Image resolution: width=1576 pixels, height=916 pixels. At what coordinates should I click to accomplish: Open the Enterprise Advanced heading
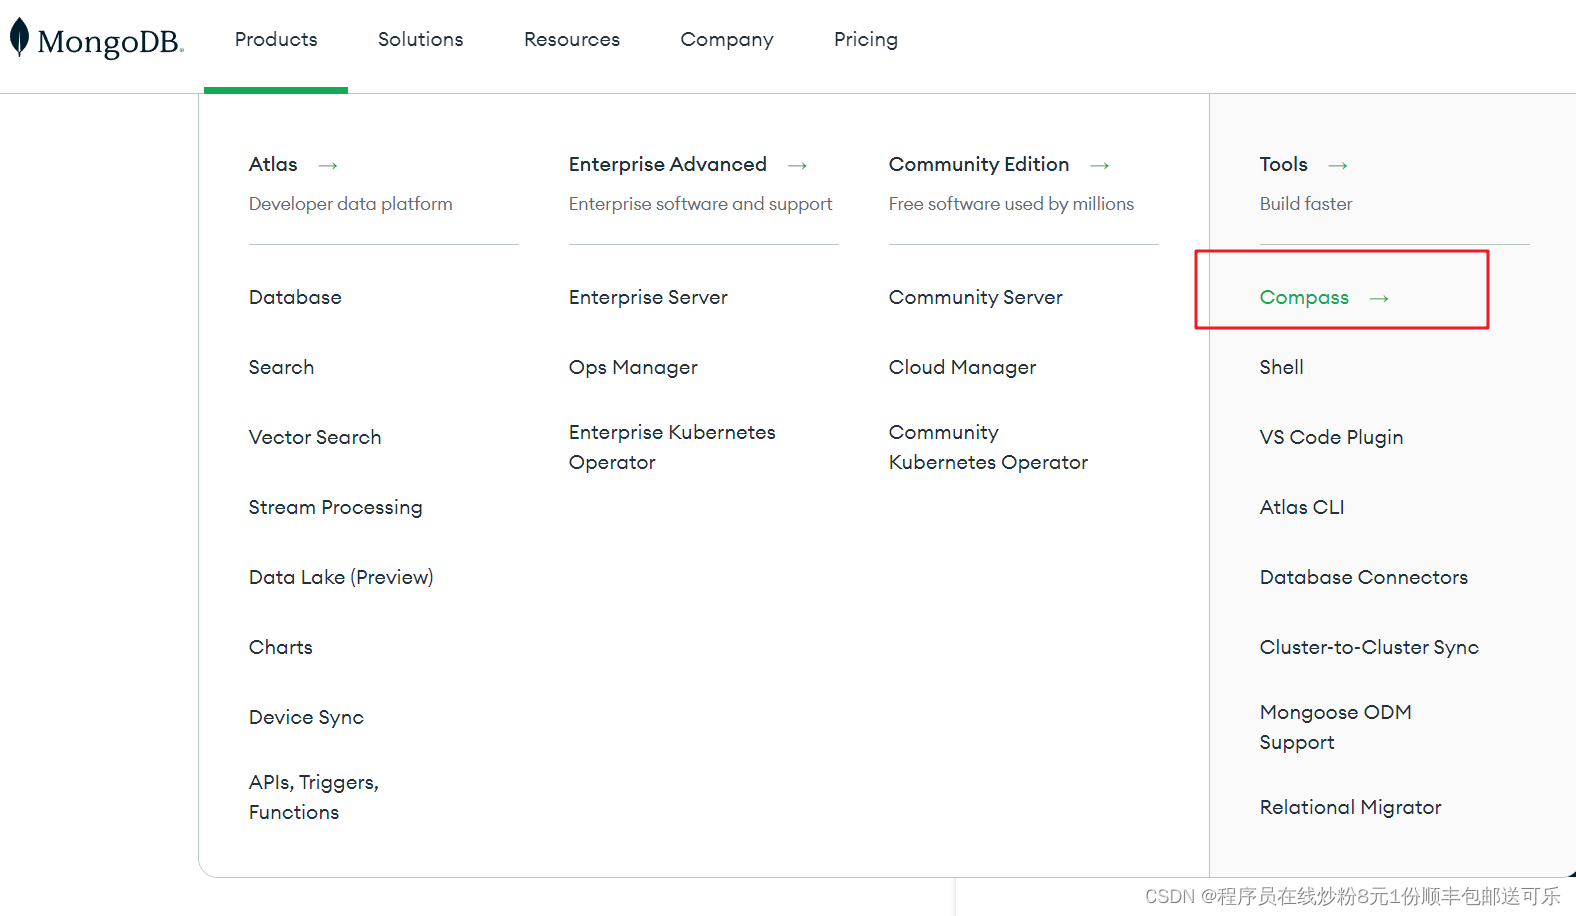(x=668, y=164)
